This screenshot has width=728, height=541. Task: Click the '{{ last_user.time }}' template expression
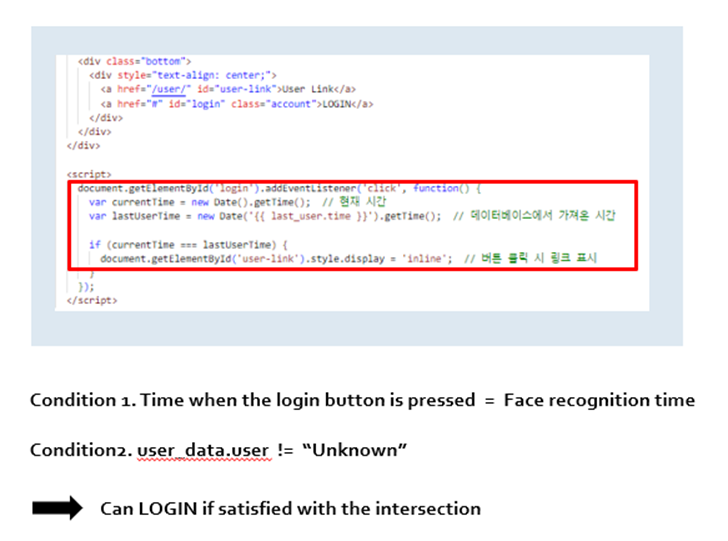point(310,216)
